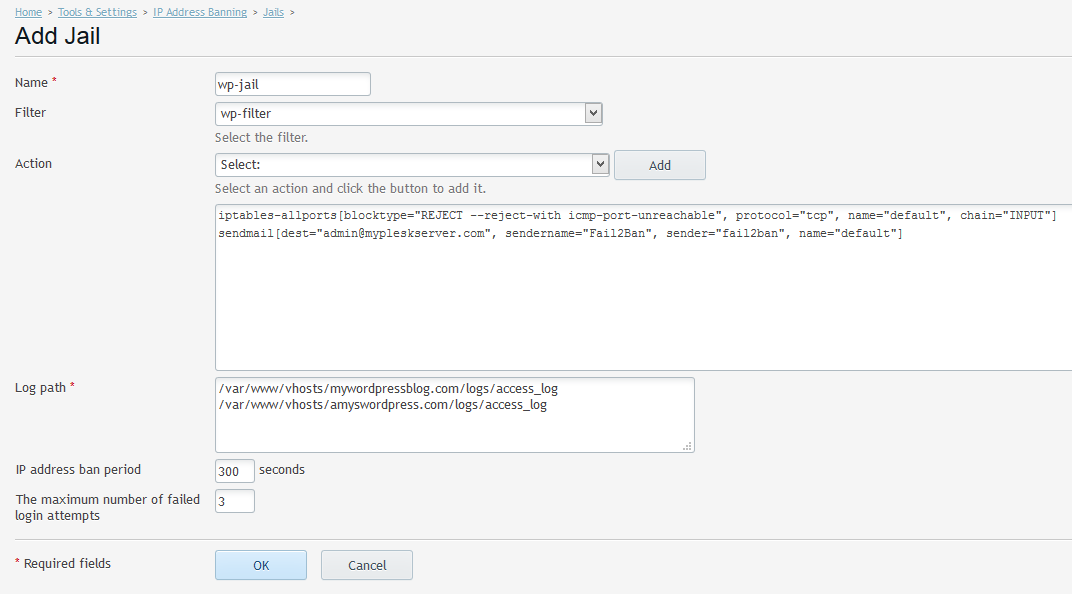Click into the Log path text area
Screen dimensions: 1072x594
pos(455,415)
